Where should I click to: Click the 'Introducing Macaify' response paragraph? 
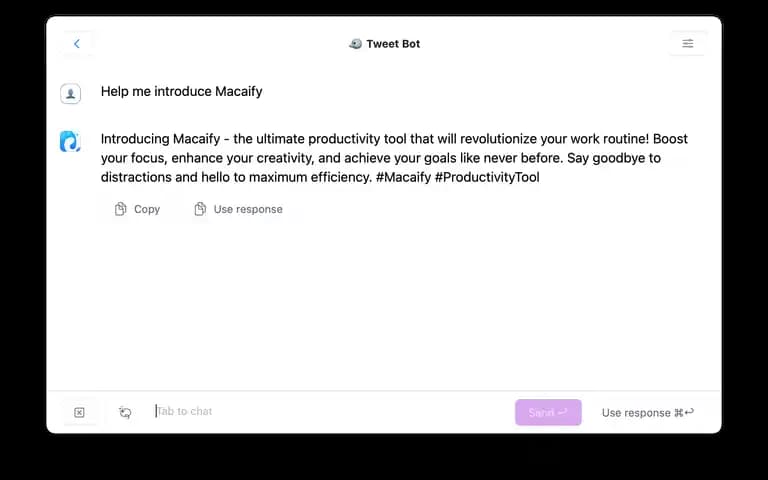(394, 158)
